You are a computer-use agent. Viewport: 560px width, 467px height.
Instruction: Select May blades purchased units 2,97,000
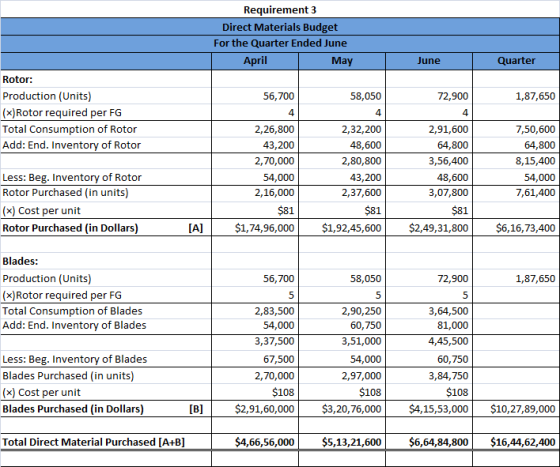click(361, 376)
